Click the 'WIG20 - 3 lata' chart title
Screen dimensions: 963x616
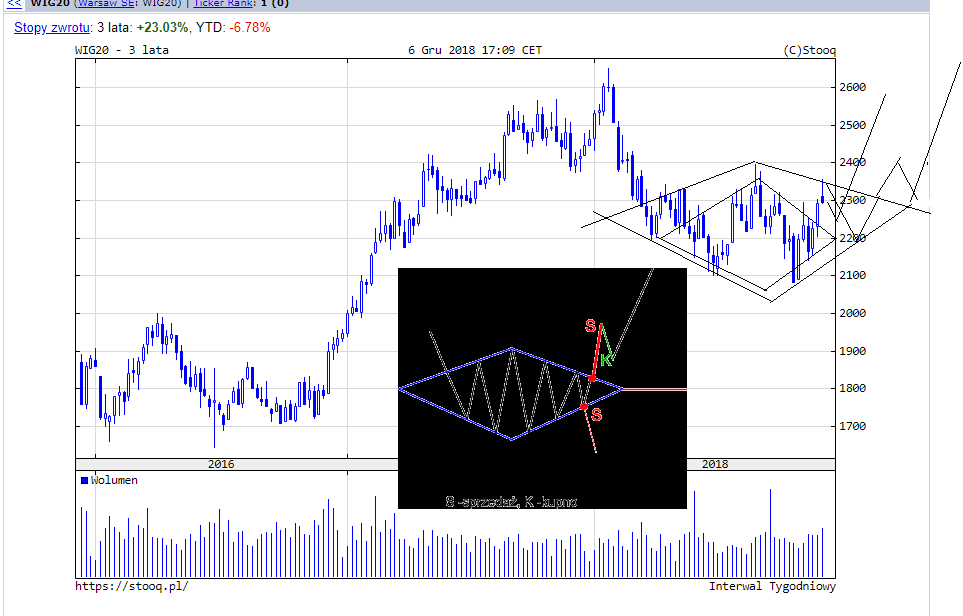122,50
